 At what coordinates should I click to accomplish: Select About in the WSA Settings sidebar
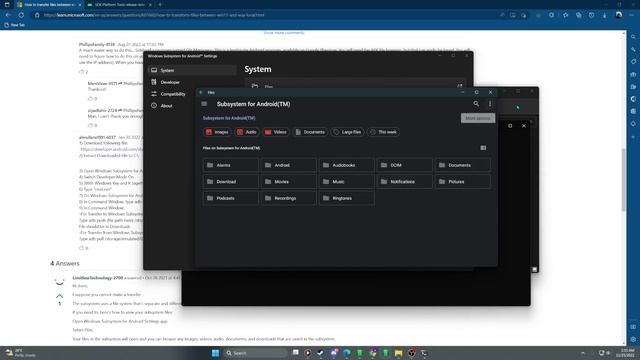tap(192, 106)
